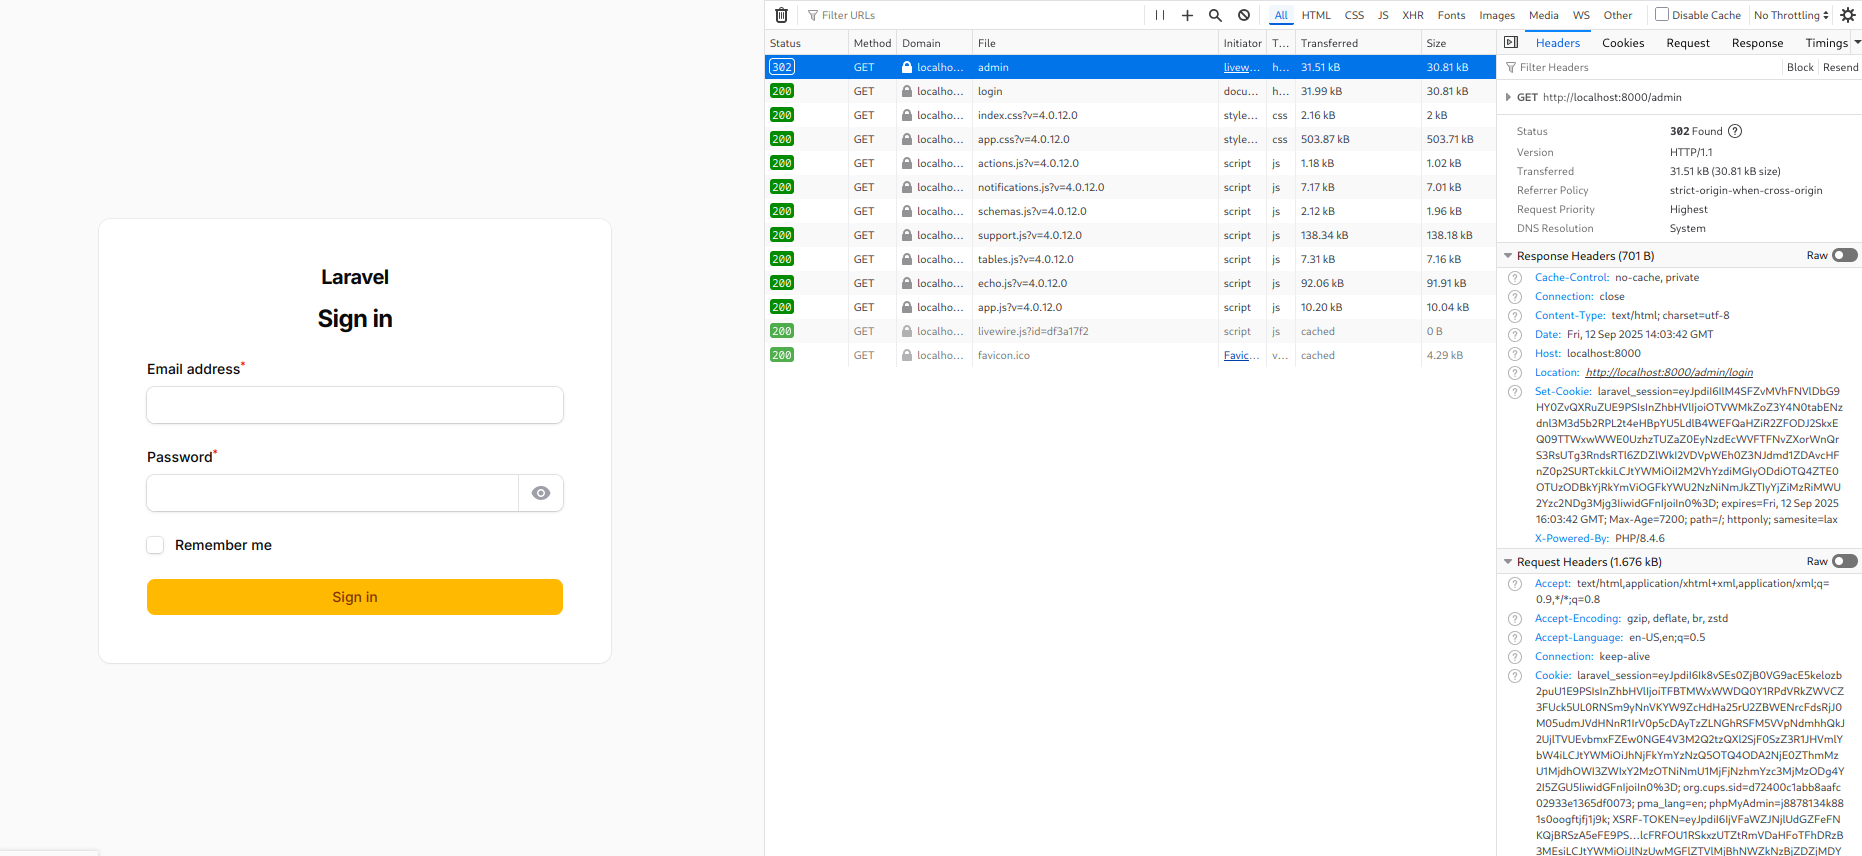The width and height of the screenshot is (1862, 856).
Task: Open help for the Set-Cookie header
Action: pos(1515,392)
